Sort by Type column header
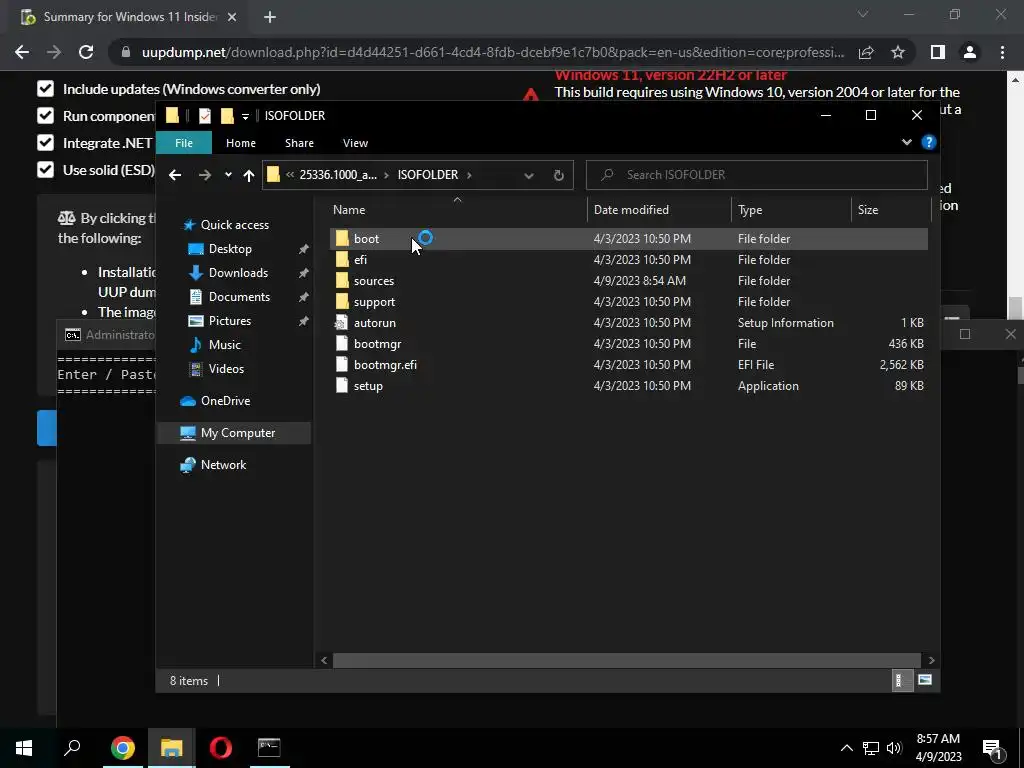 pyautogui.click(x=791, y=210)
